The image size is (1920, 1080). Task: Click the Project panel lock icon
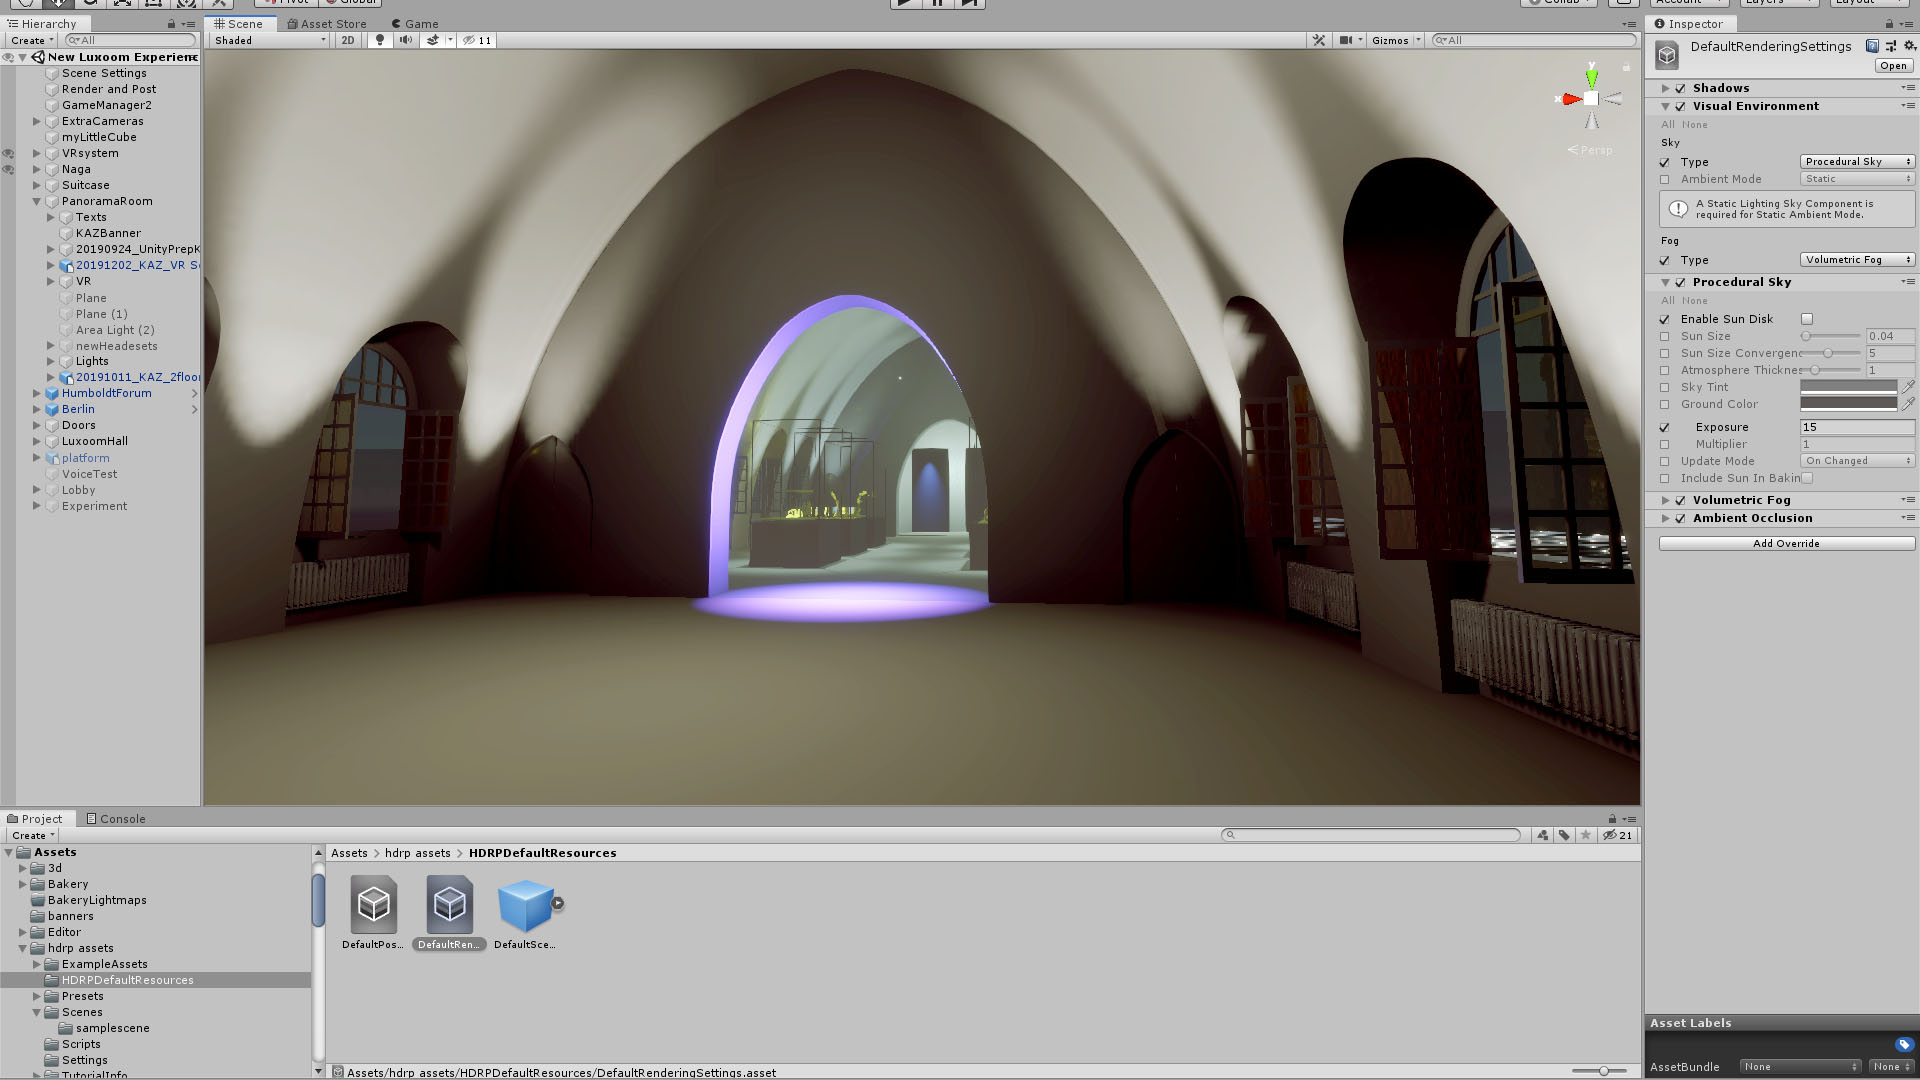1612,818
